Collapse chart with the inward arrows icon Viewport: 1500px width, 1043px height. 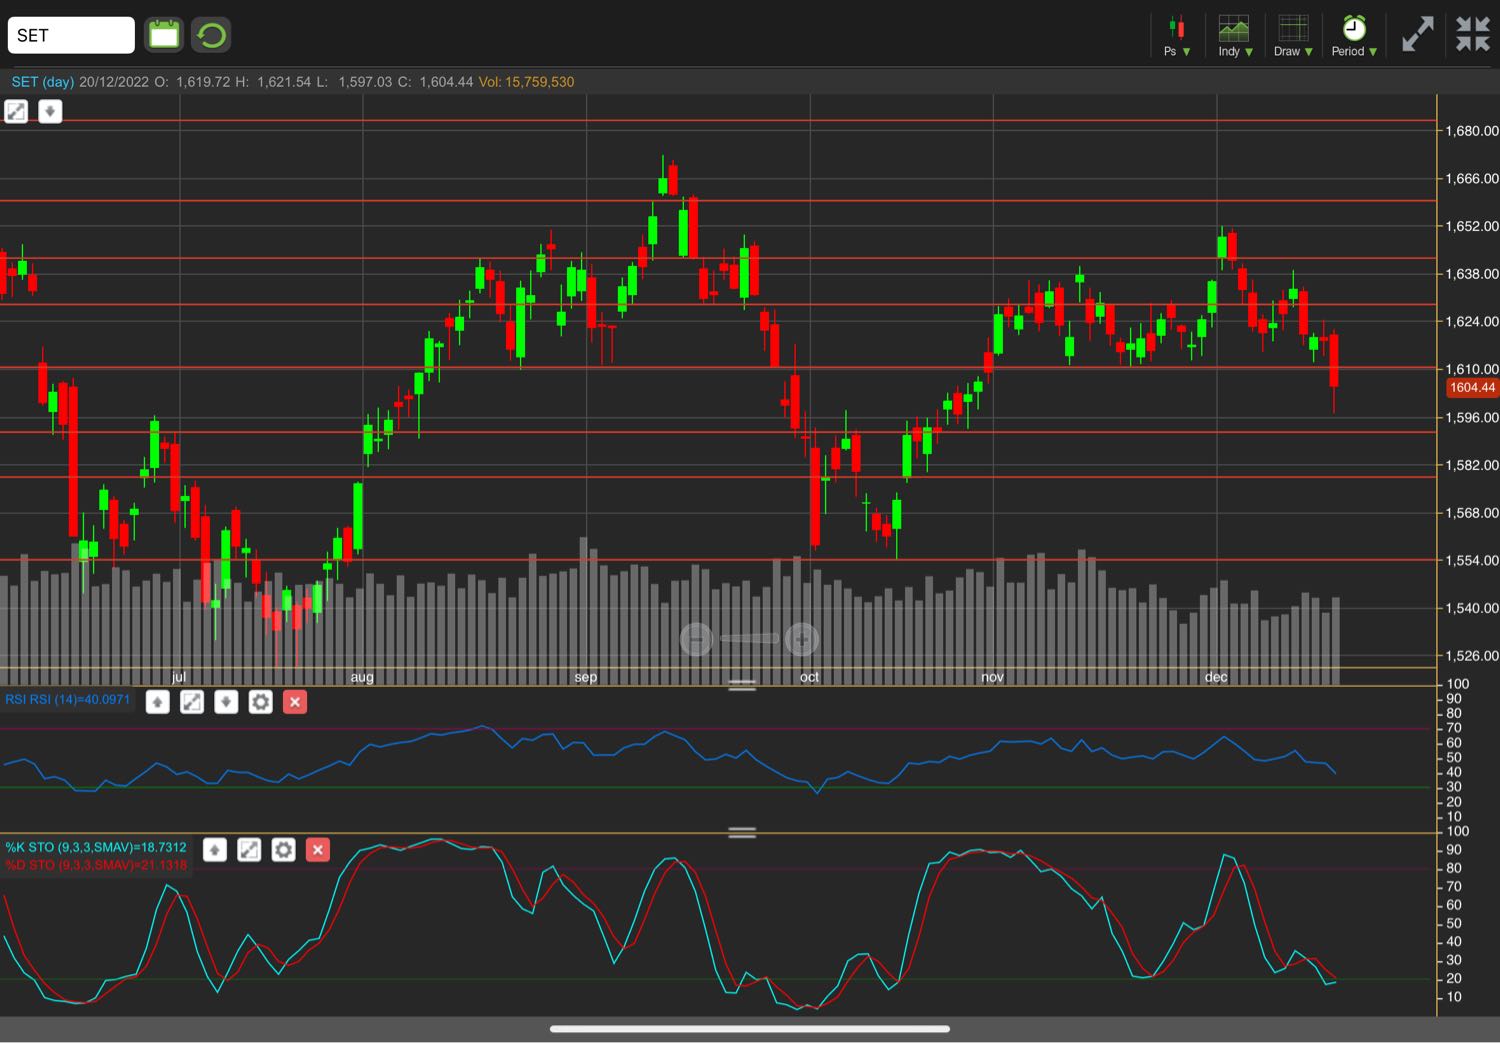tap(1473, 34)
